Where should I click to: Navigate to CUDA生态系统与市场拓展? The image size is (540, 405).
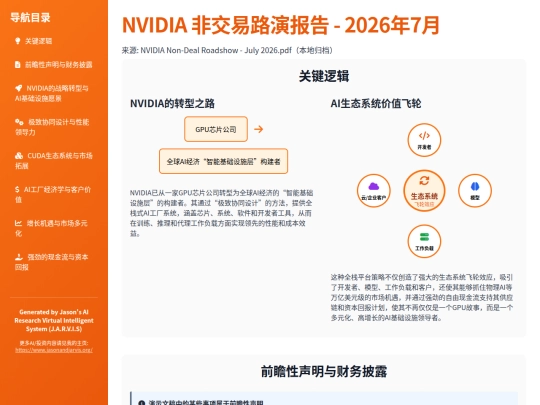(54, 160)
